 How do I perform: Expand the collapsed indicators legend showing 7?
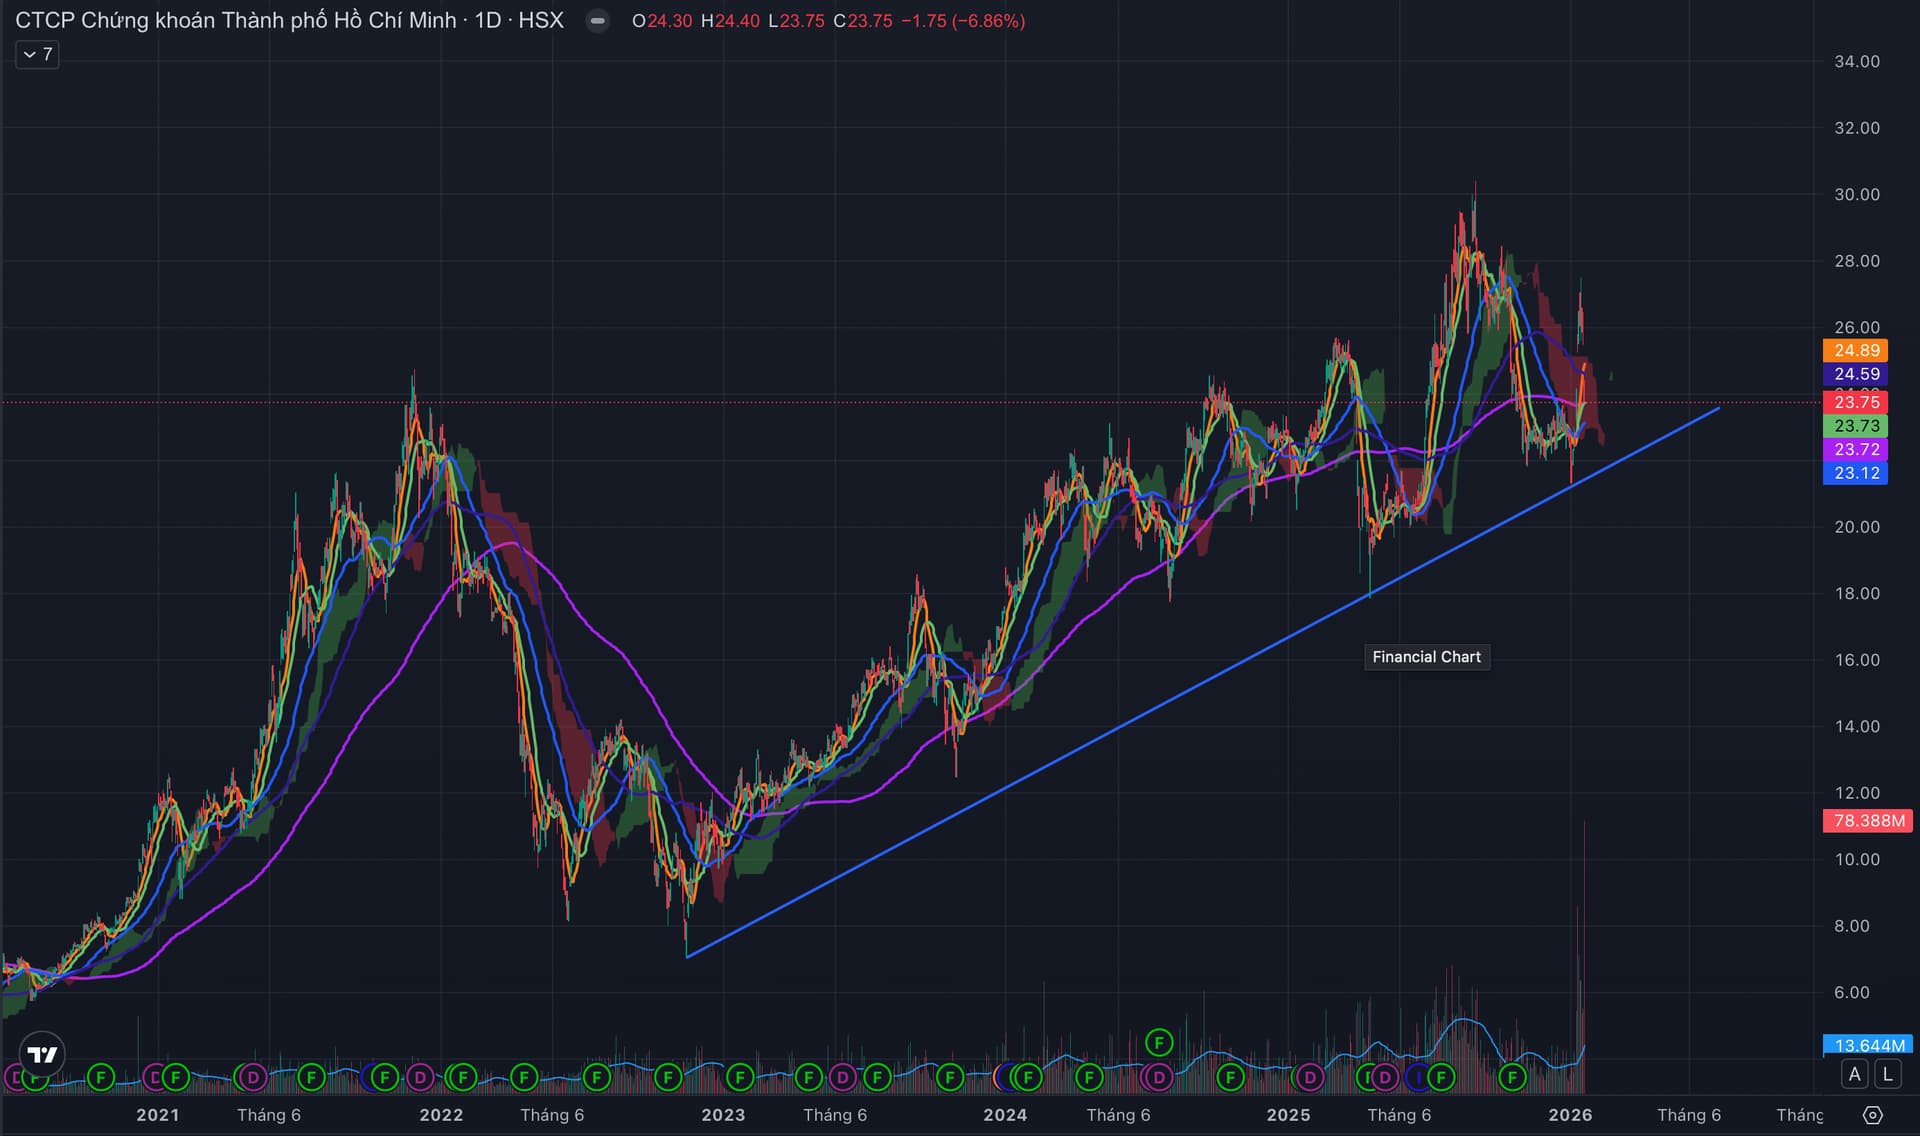point(37,54)
